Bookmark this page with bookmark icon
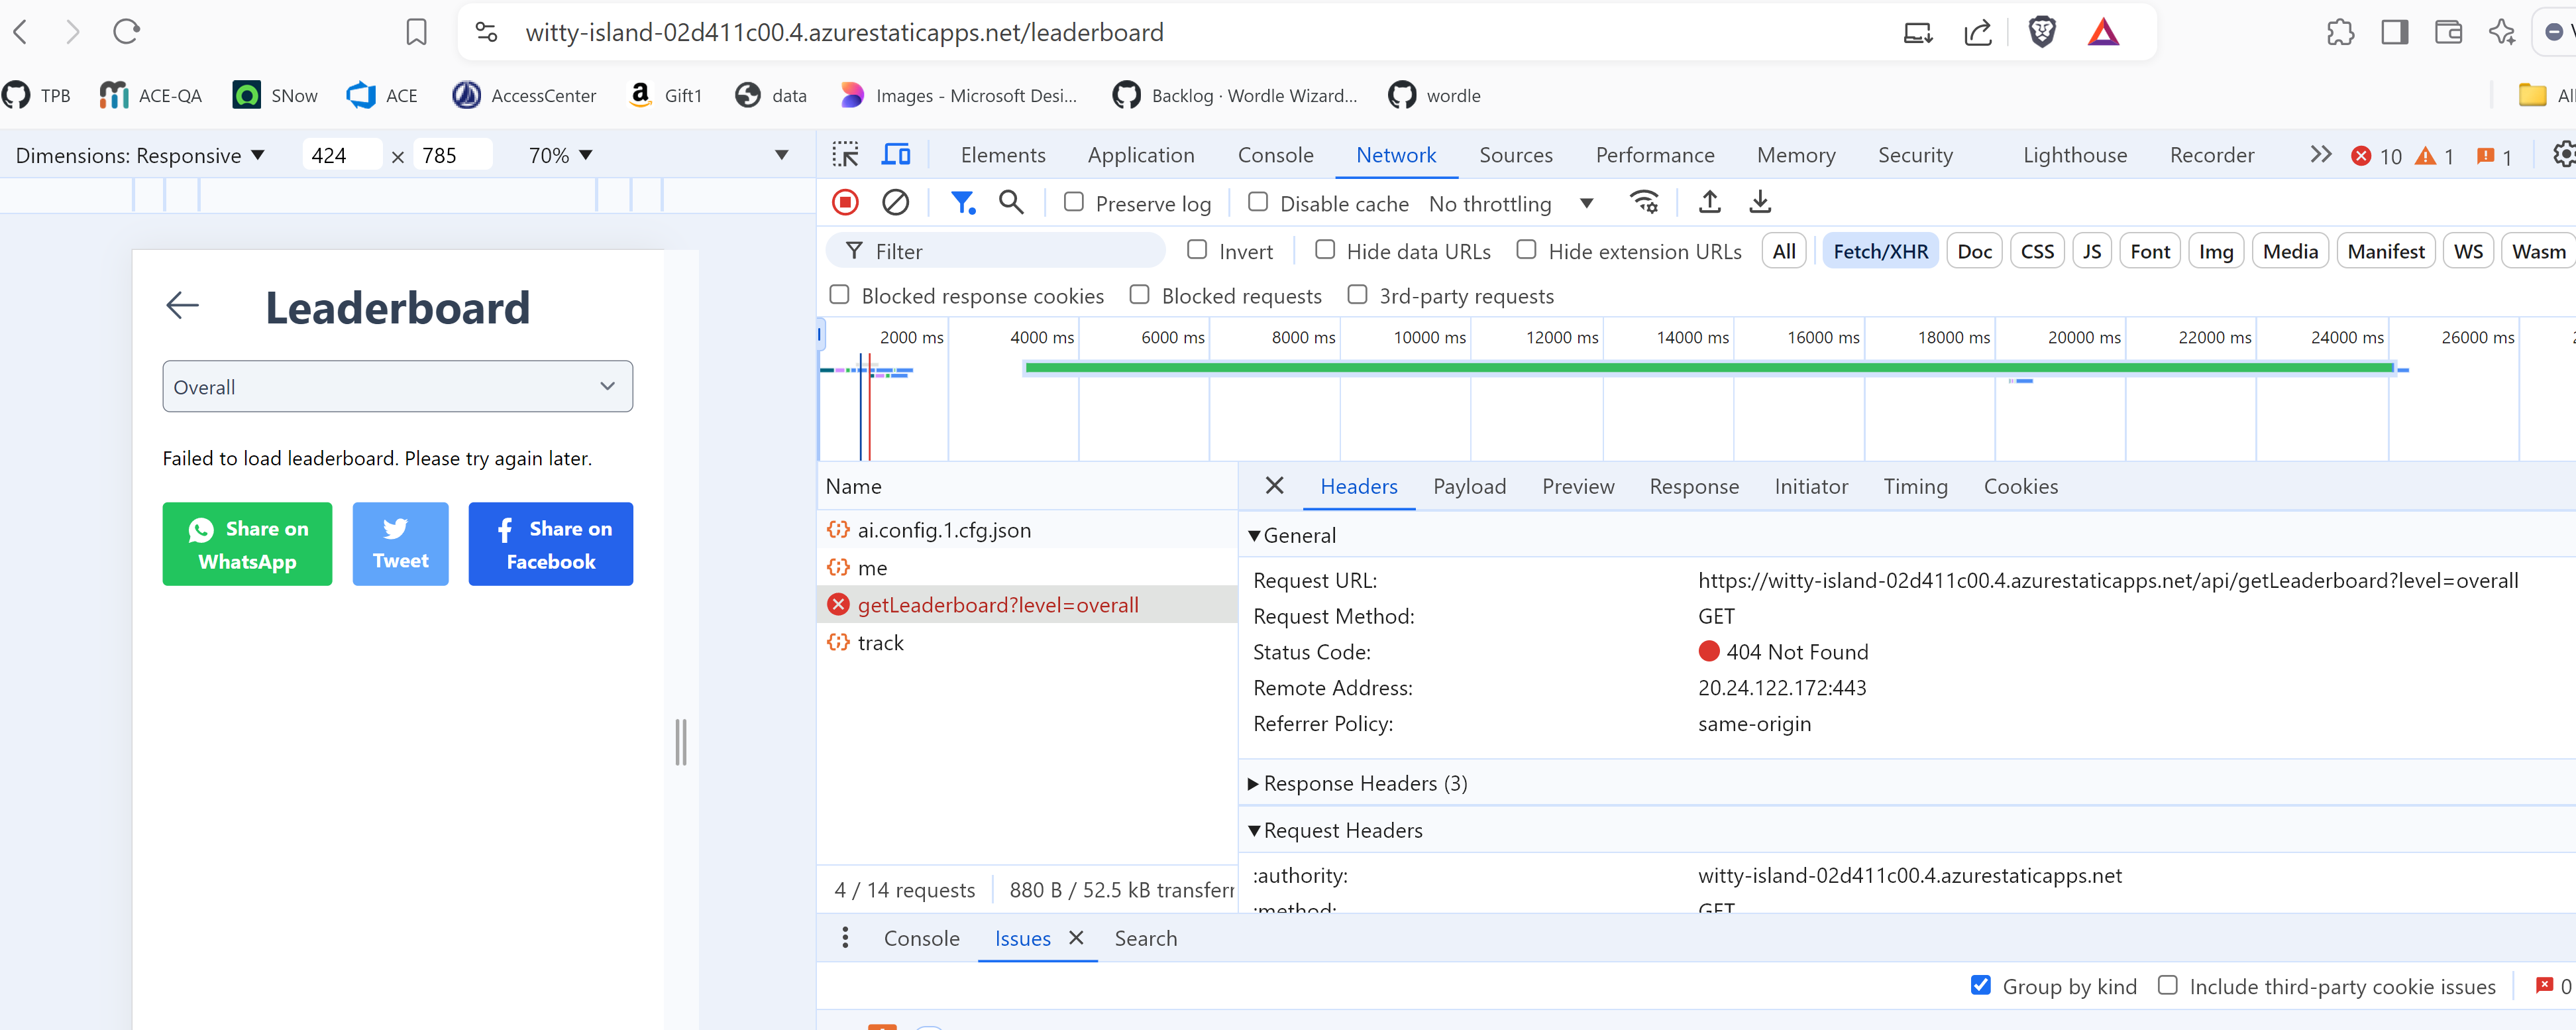This screenshot has width=2576, height=1030. point(416,32)
